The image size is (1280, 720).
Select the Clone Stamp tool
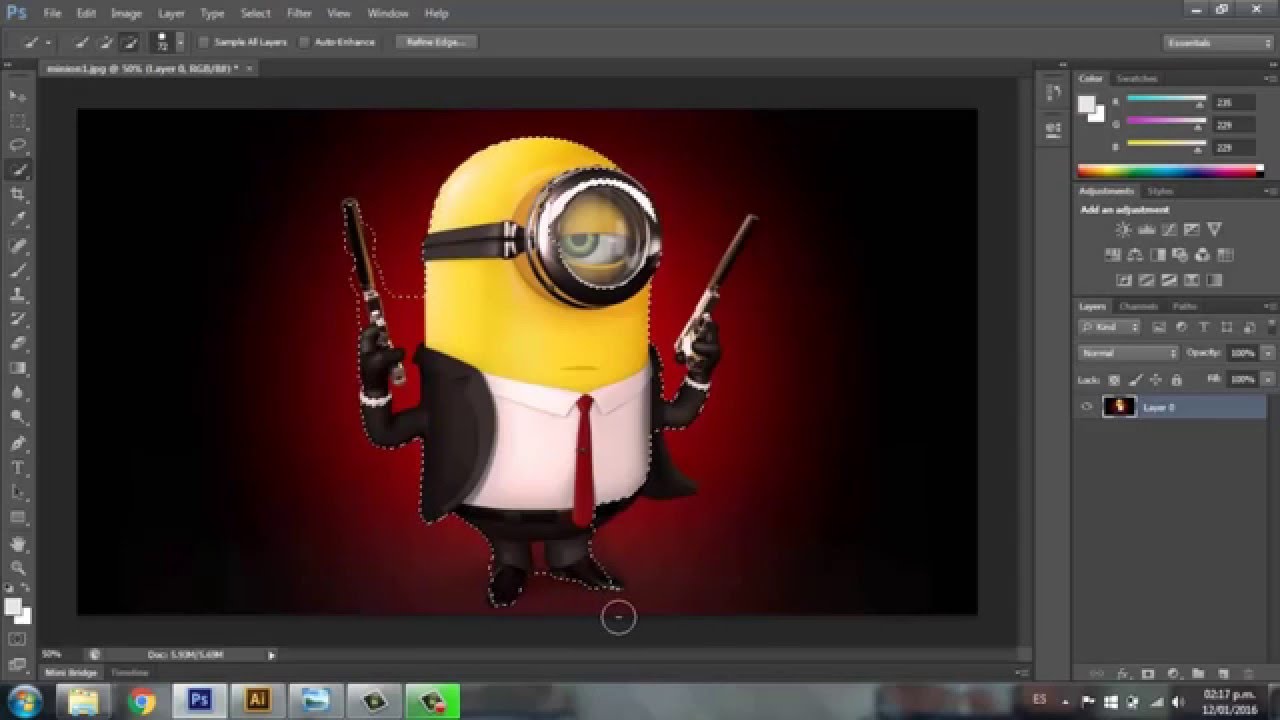18,295
